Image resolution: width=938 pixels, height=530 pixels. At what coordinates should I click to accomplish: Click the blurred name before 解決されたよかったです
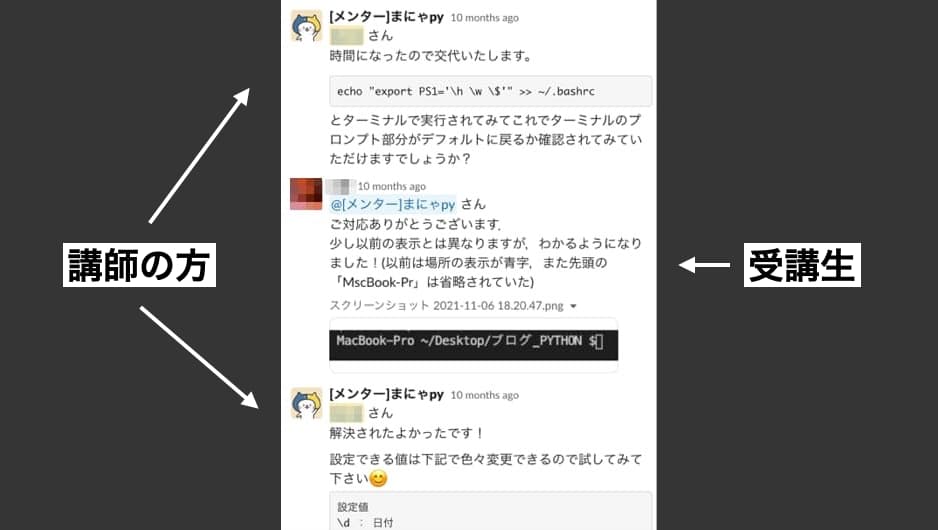346,413
